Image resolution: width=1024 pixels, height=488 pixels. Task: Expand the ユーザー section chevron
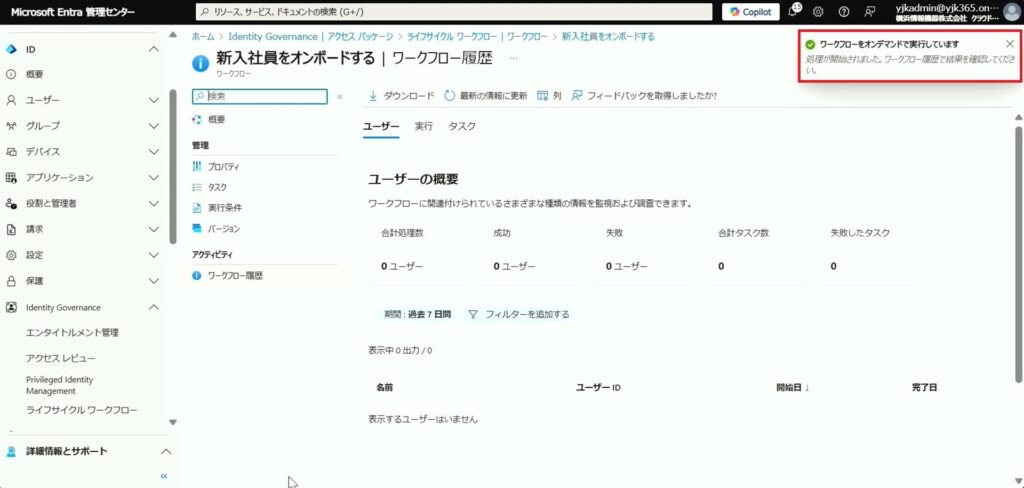tap(153, 100)
